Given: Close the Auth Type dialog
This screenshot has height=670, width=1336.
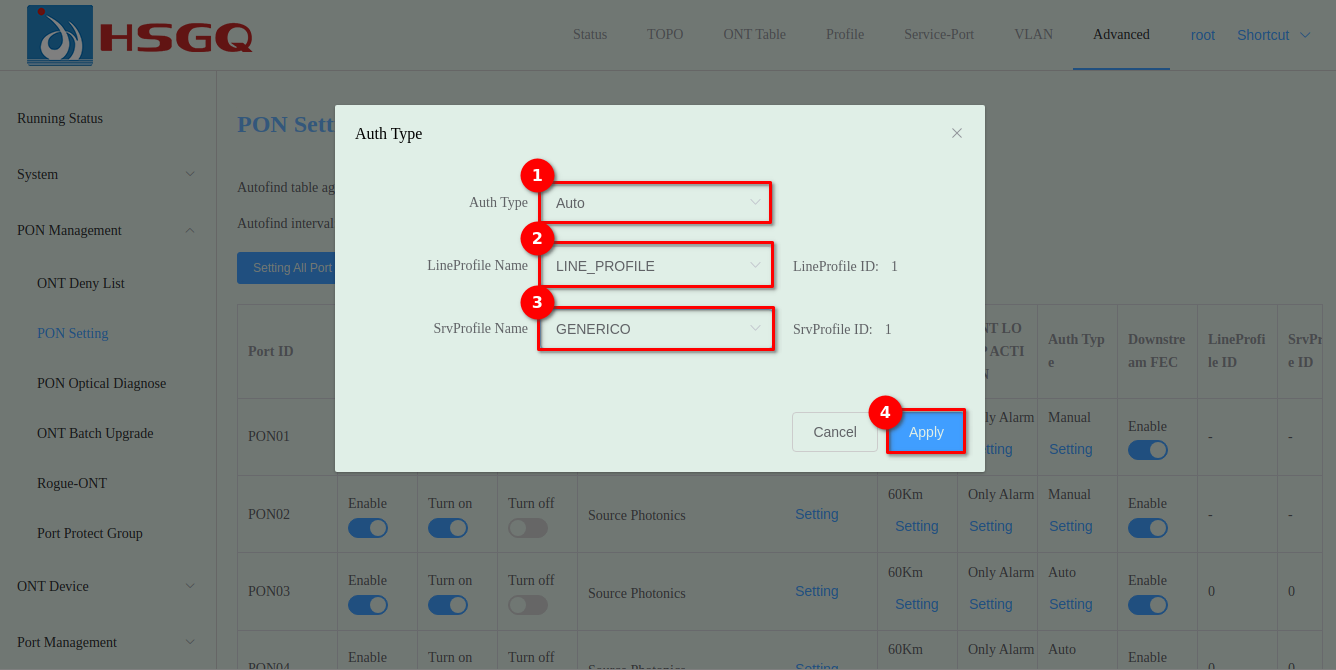Looking at the screenshot, I should (x=957, y=133).
